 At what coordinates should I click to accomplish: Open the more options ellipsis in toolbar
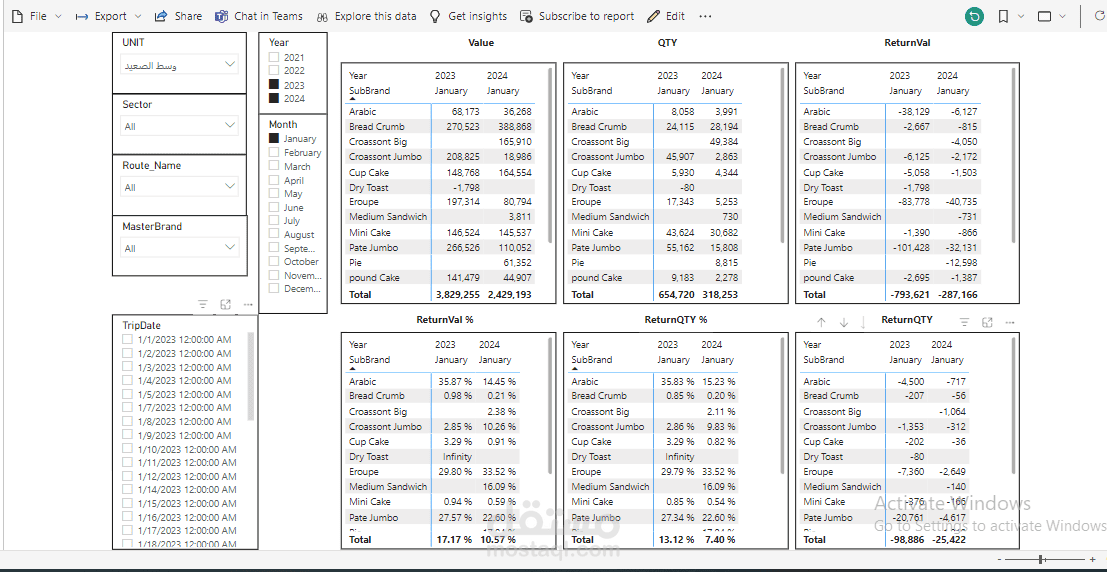pos(705,16)
